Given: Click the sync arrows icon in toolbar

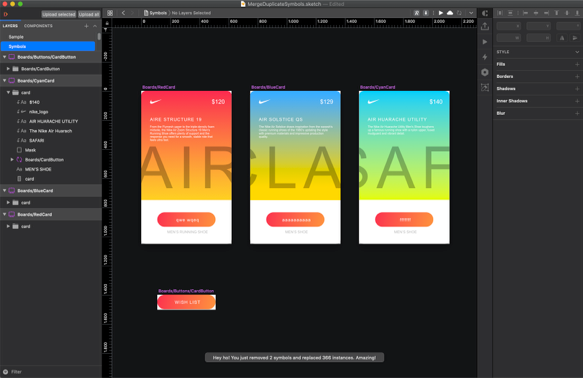Looking at the screenshot, I should [460, 13].
